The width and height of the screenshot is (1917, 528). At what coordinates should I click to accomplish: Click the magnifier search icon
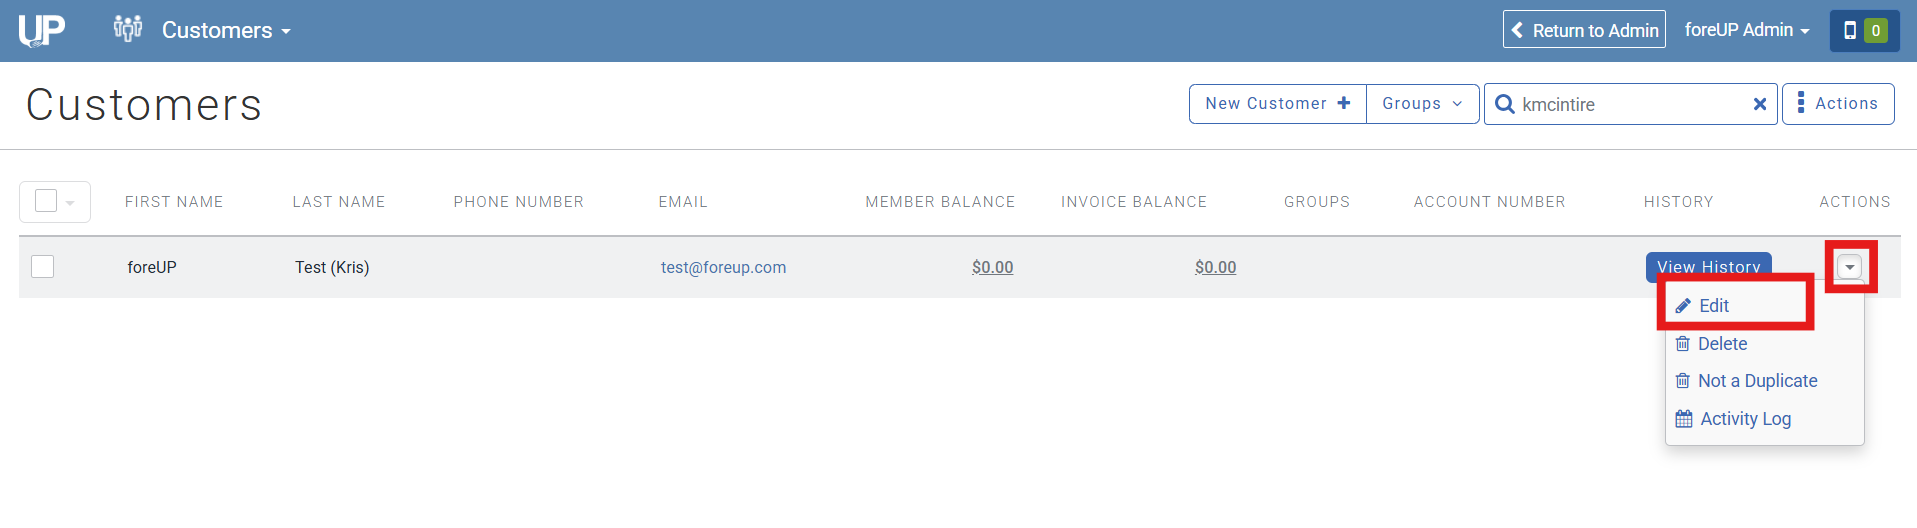1504,104
